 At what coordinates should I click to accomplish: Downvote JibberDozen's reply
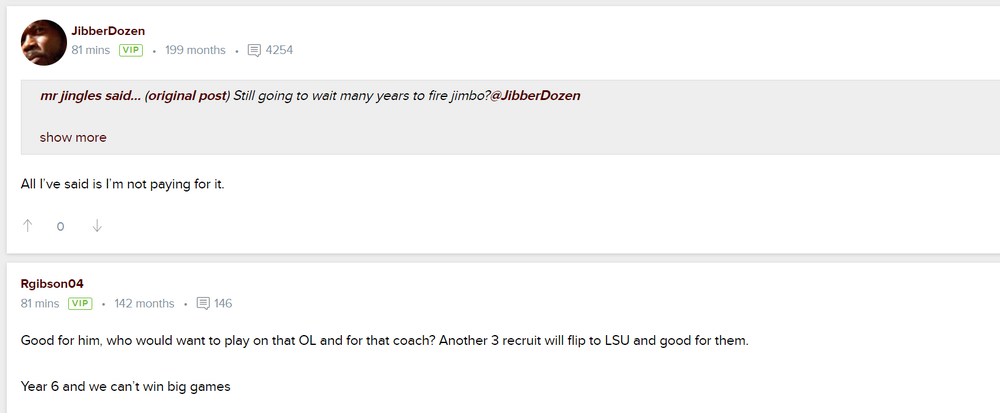pos(97,226)
